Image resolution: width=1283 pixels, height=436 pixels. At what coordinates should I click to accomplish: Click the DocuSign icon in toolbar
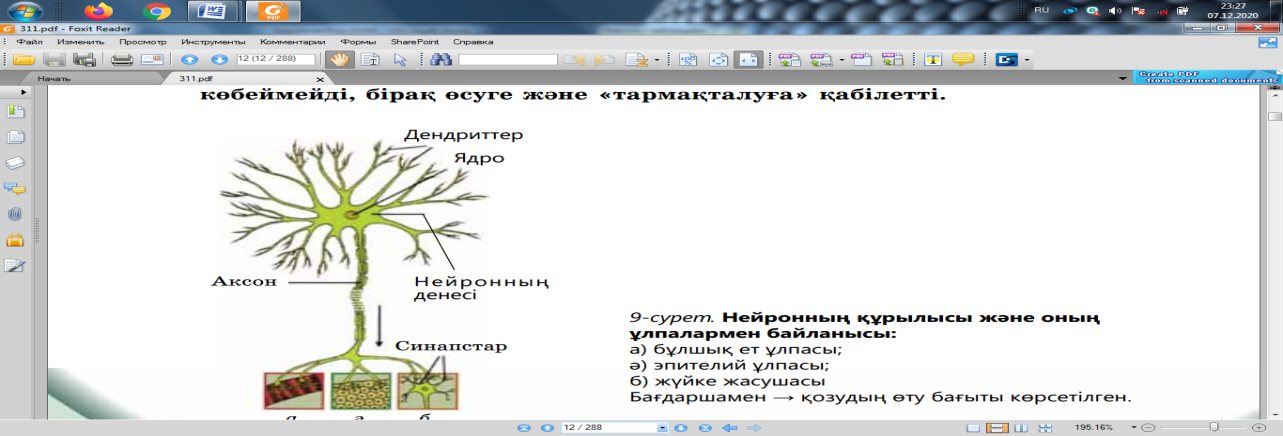pos(1007,60)
